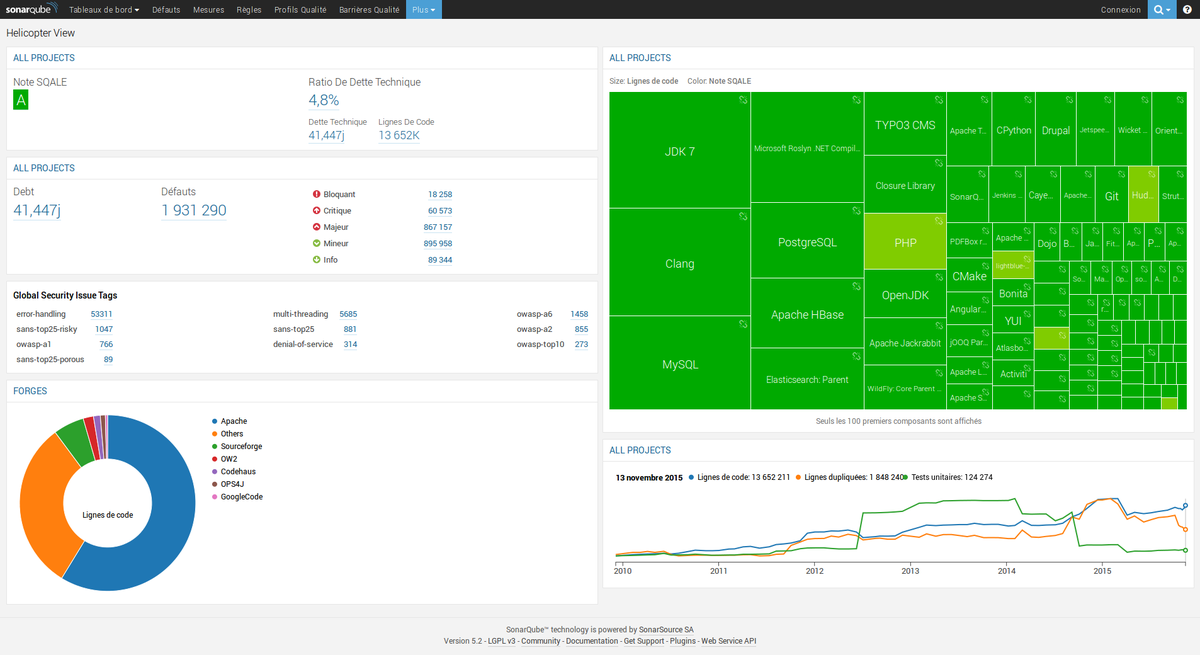Image resolution: width=1200 pixels, height=655 pixels.
Task: Select the GoogleCode legend entry
Action: coord(237,497)
